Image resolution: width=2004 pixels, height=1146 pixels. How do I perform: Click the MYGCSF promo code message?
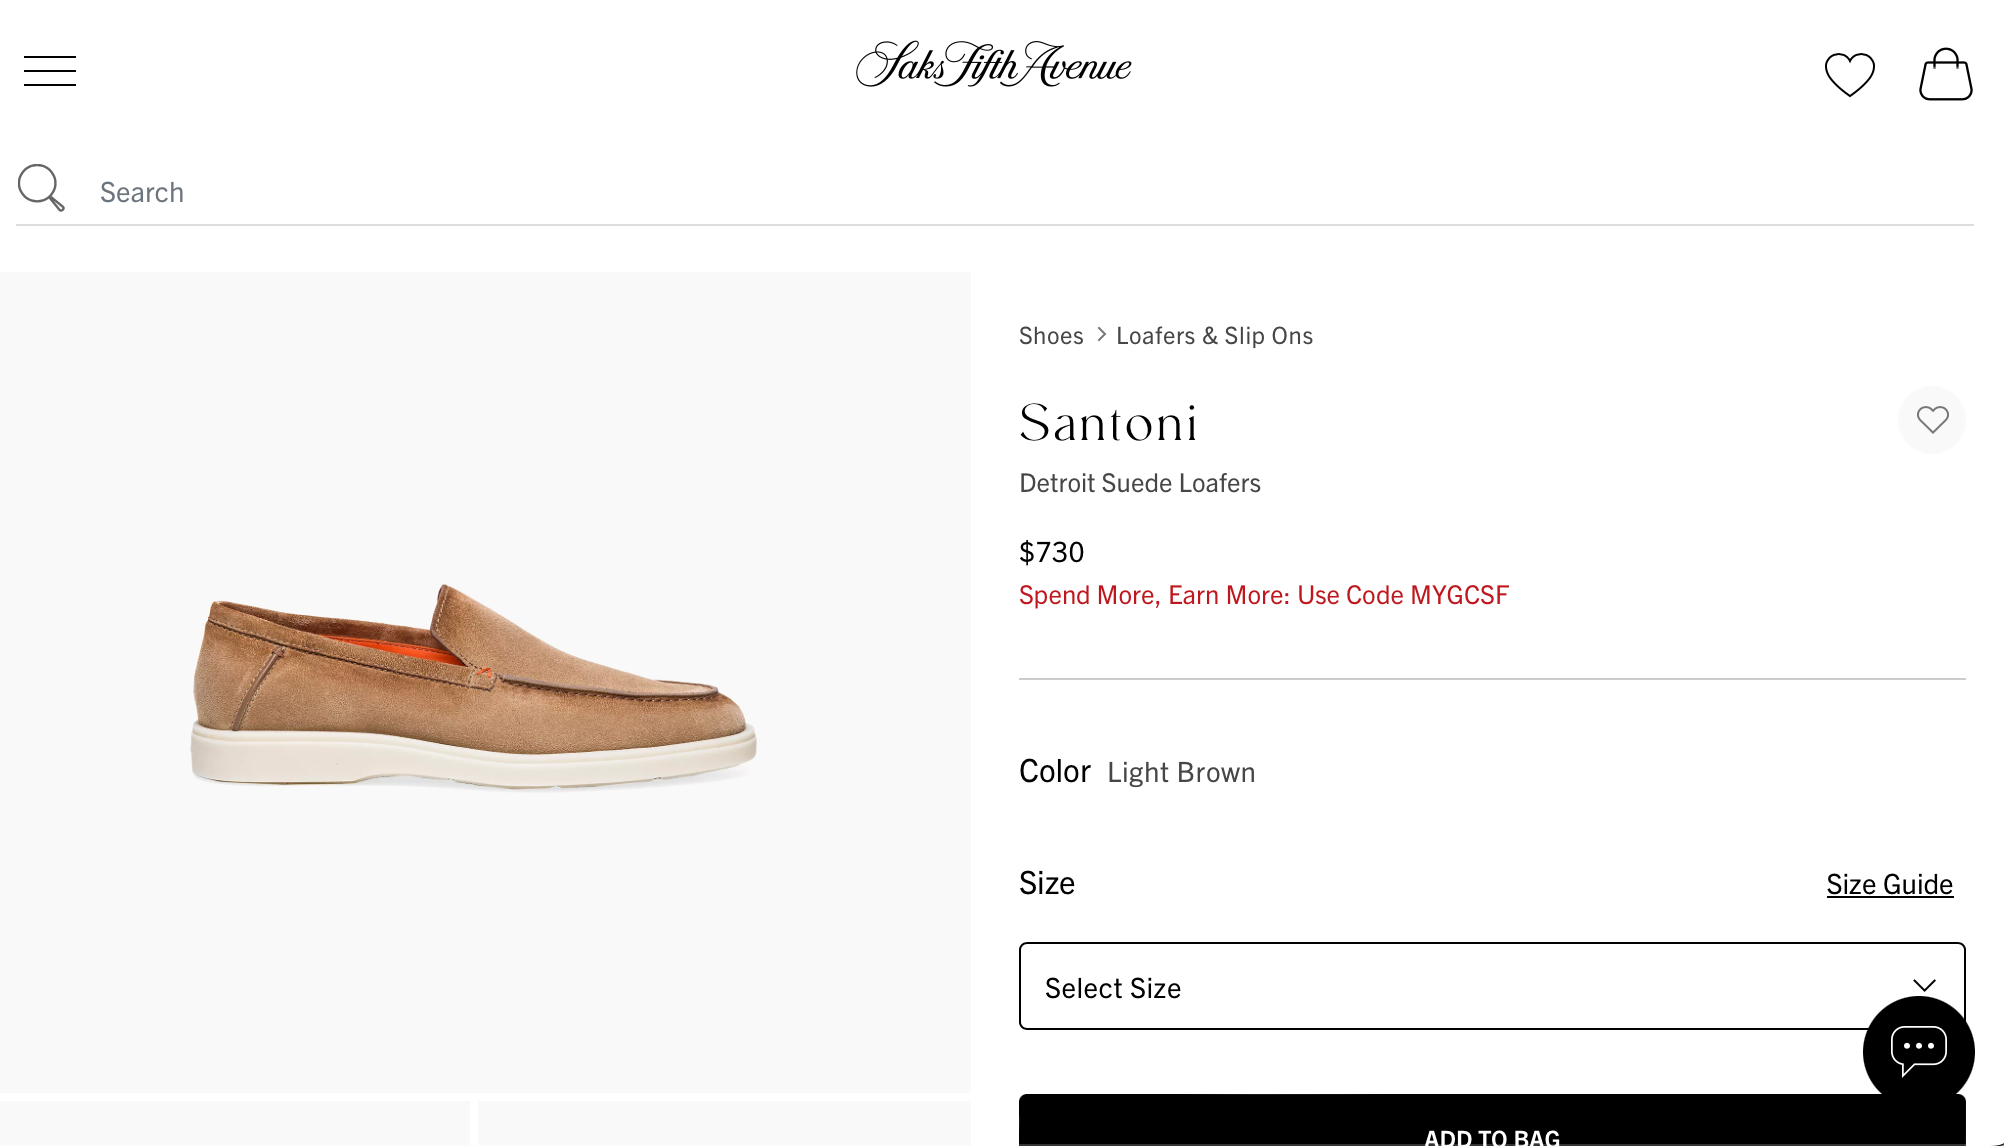click(x=1263, y=594)
